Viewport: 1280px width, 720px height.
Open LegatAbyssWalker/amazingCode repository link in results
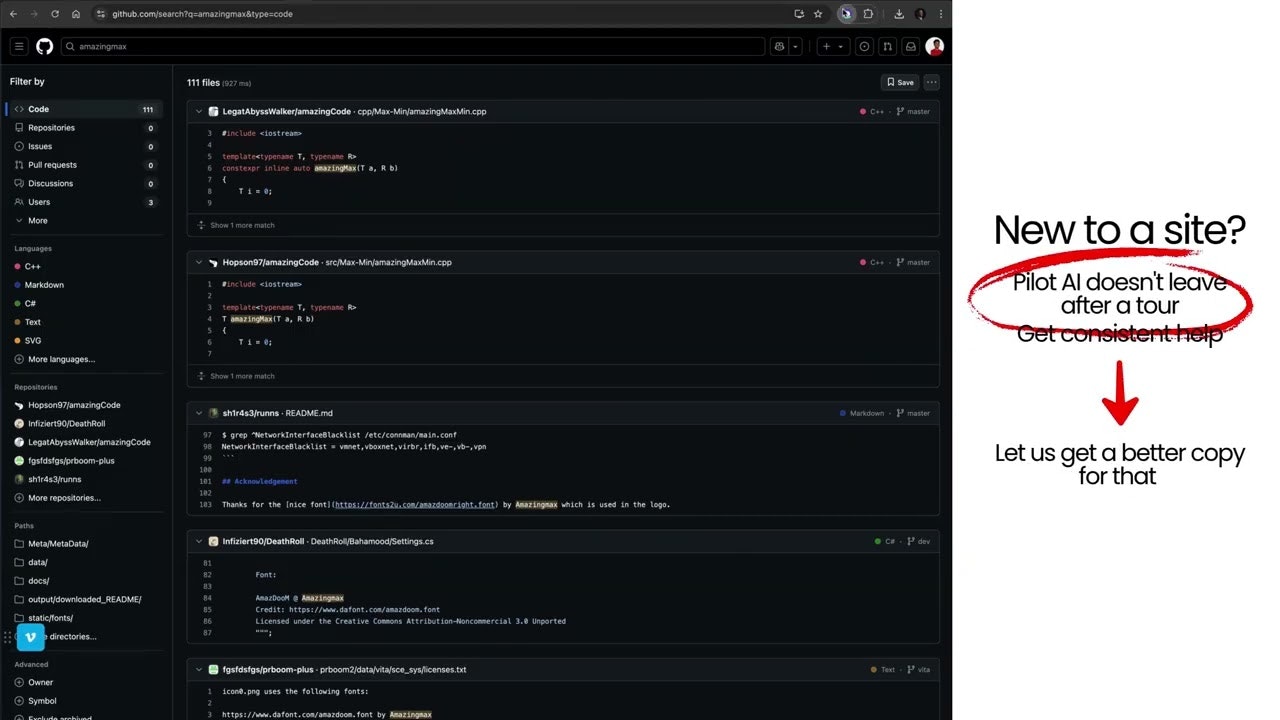(287, 112)
